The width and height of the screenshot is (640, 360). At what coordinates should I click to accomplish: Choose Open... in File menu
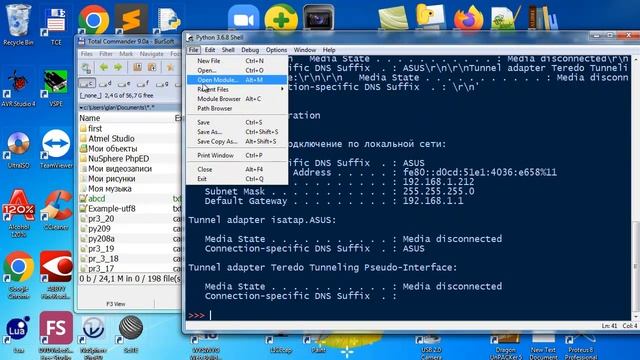[237, 70]
